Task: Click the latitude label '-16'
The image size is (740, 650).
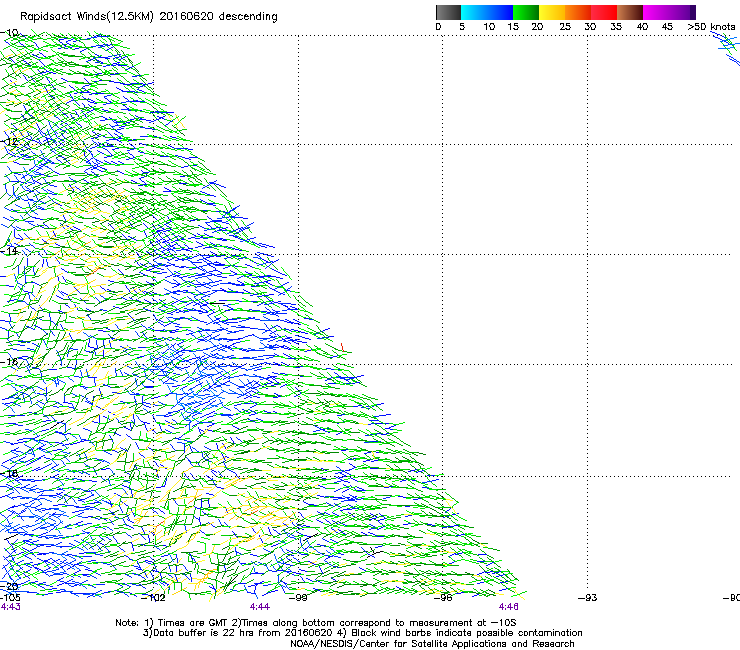Action: 9,362
